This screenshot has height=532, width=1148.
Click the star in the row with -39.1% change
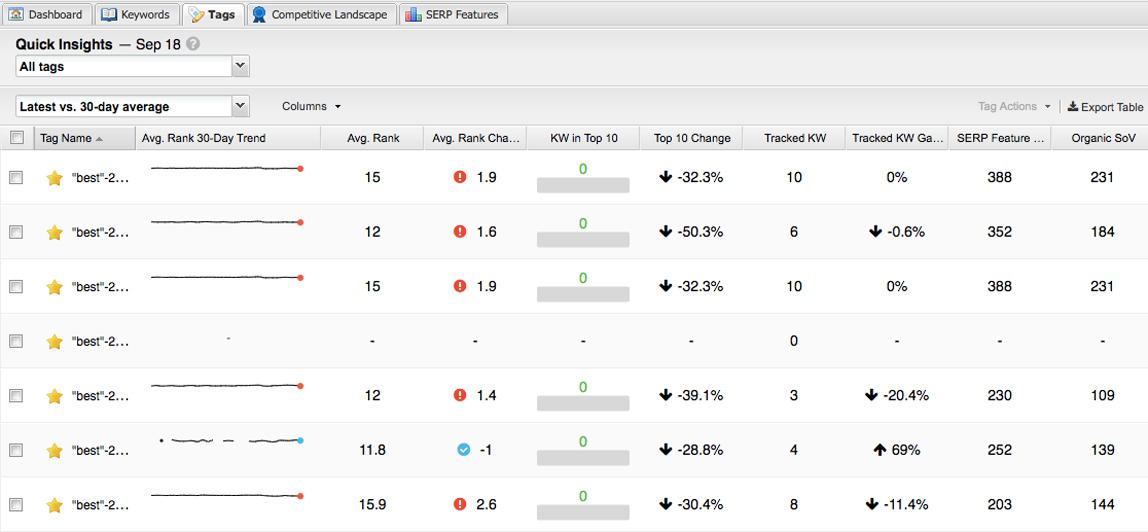54,396
